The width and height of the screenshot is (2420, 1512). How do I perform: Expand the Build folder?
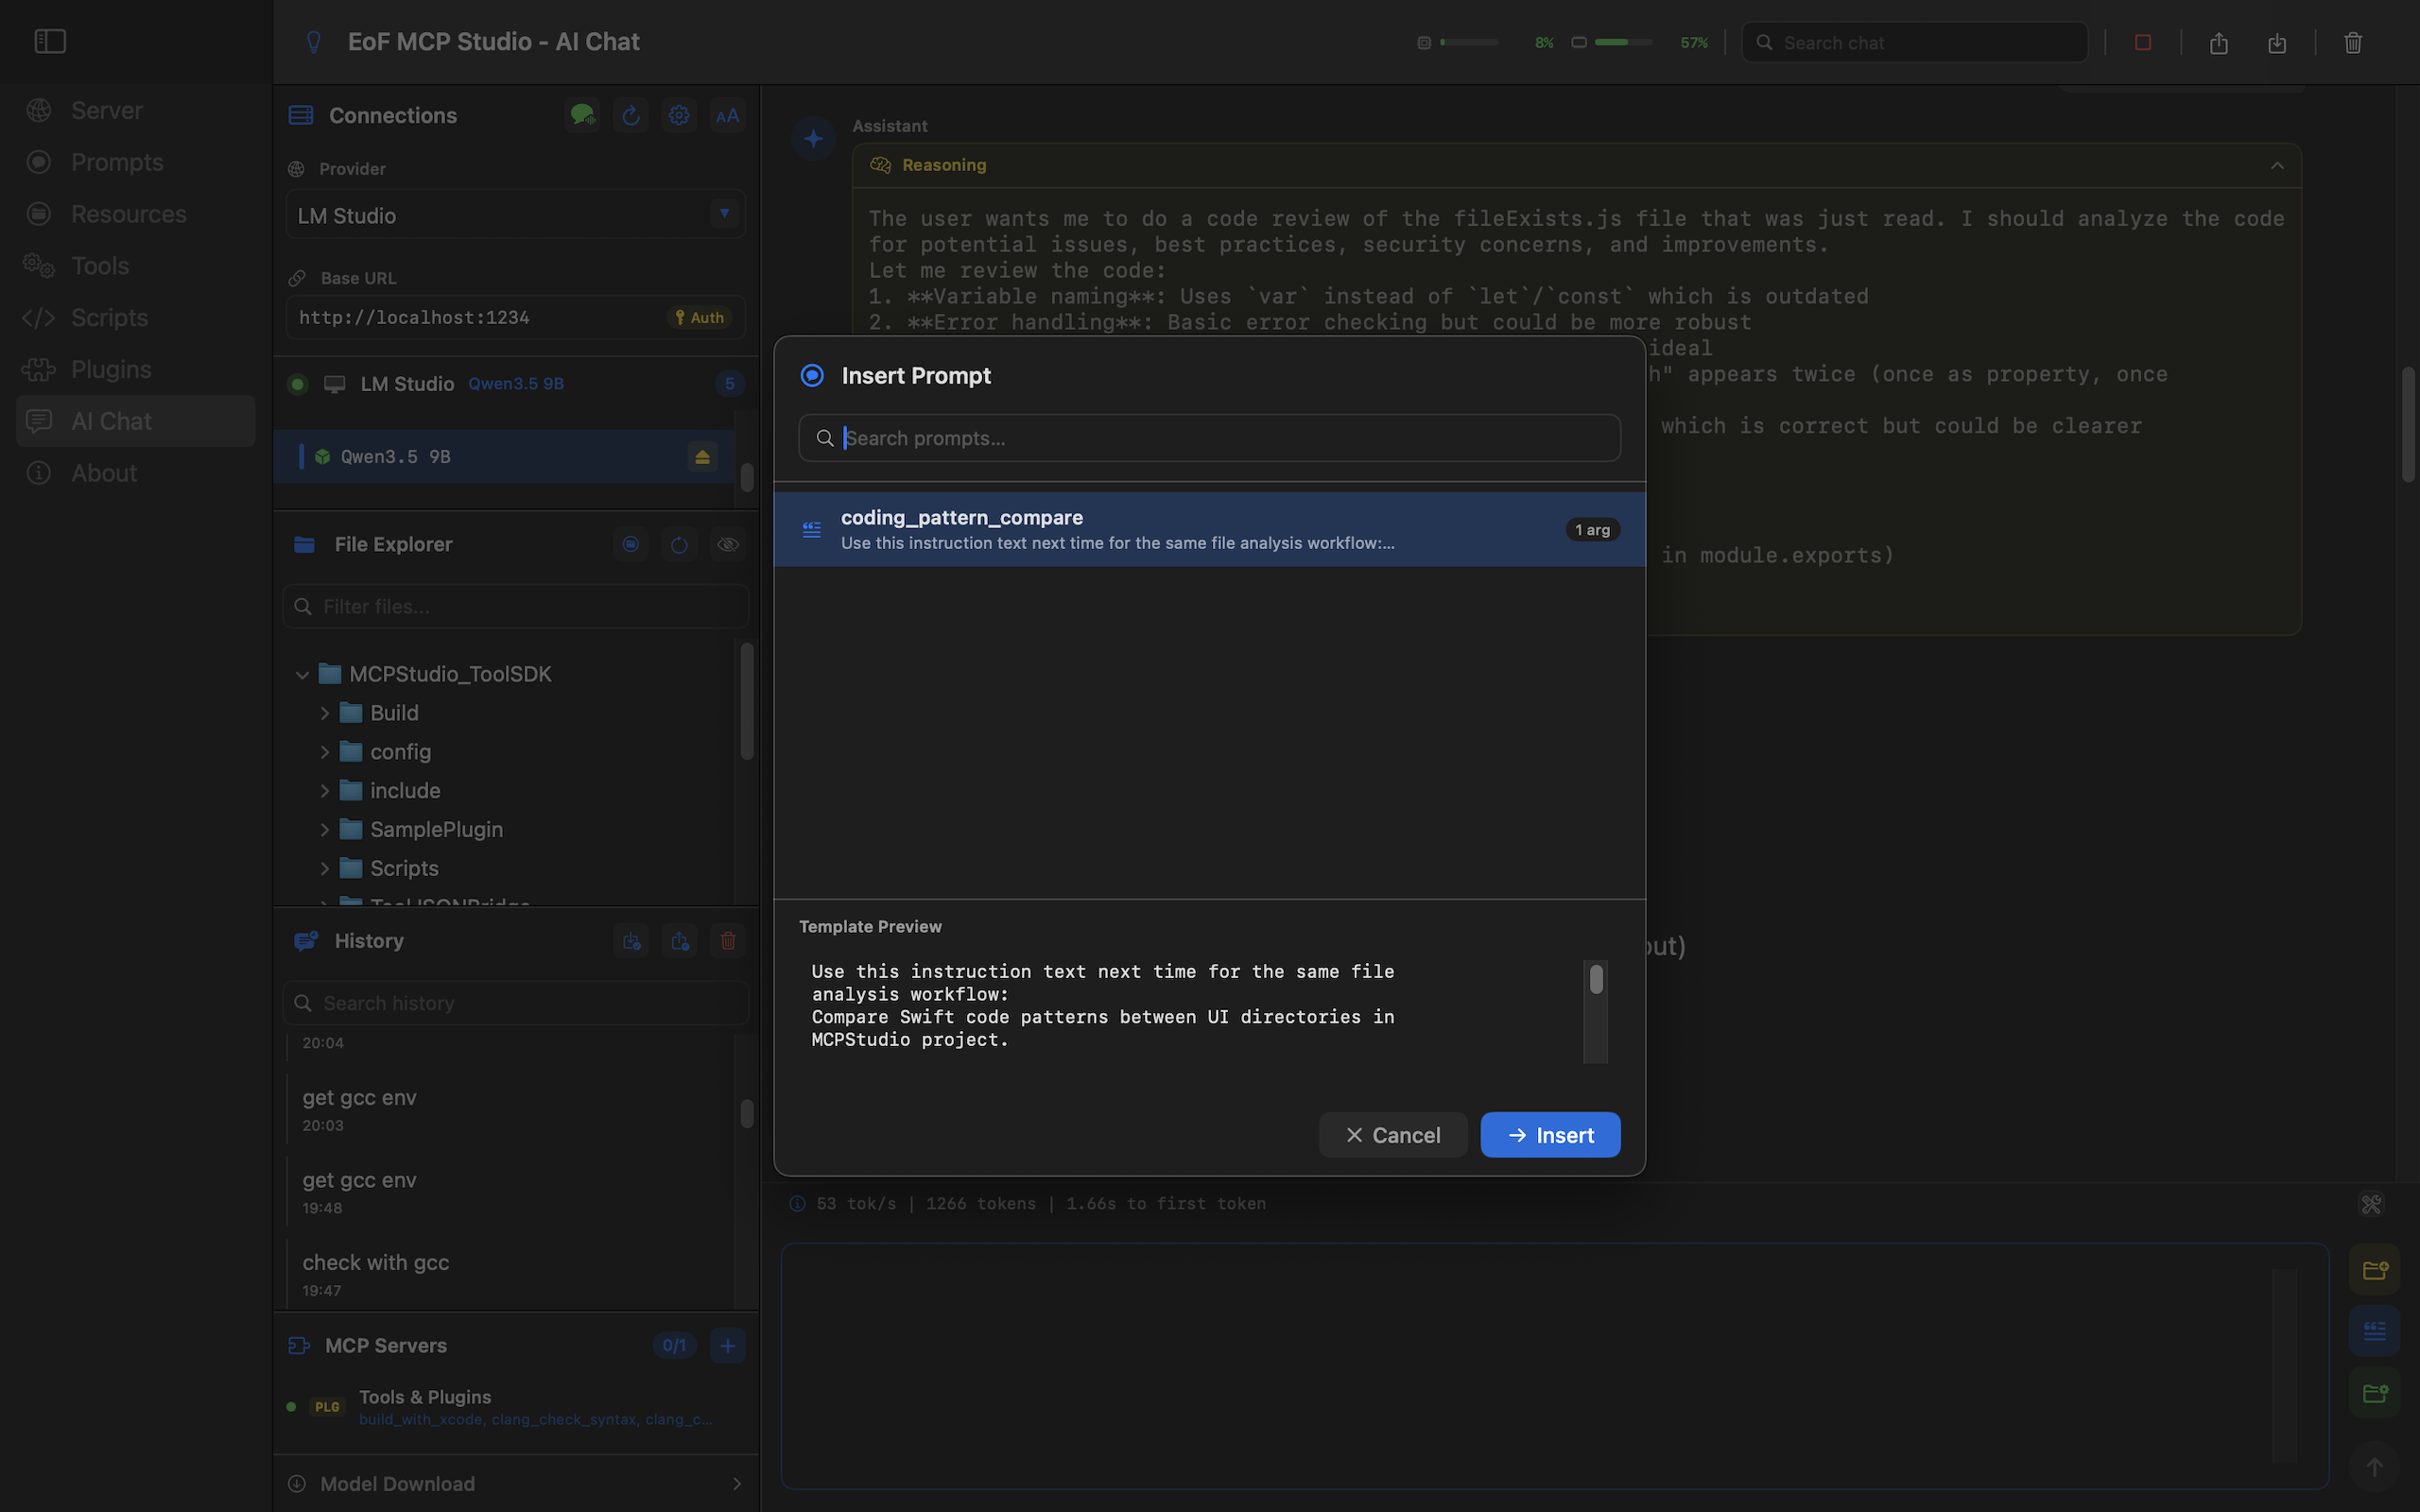324,713
